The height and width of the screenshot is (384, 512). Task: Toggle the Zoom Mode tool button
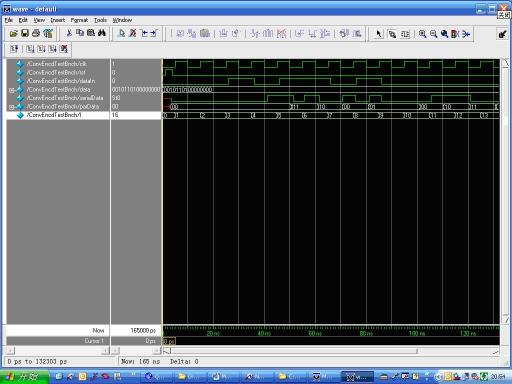coord(392,34)
